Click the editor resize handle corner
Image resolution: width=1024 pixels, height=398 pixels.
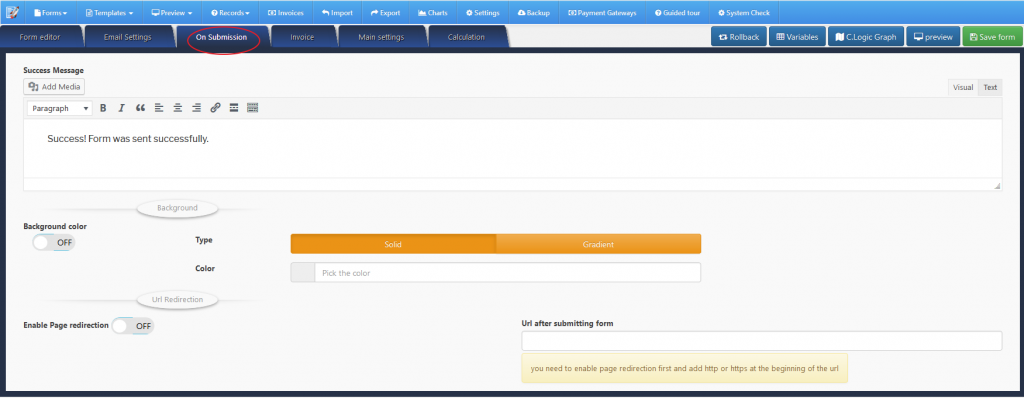tap(997, 186)
